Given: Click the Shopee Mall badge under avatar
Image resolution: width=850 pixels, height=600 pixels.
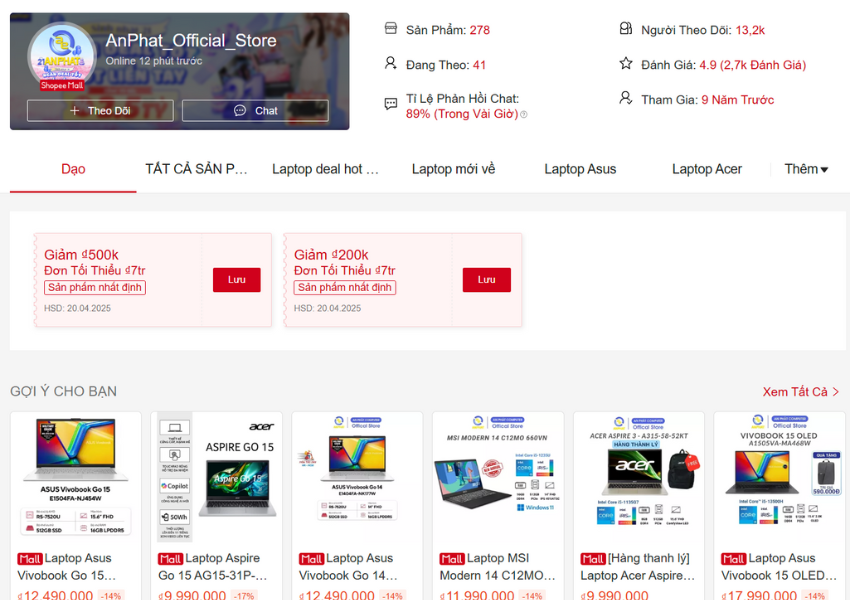Looking at the screenshot, I should (62, 86).
